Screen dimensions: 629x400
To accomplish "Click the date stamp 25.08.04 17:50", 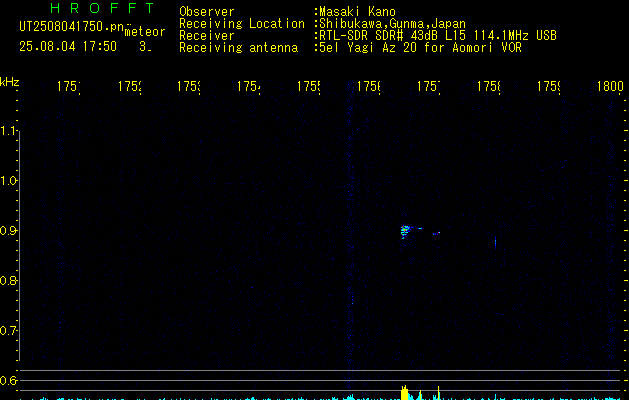I will pyautogui.click(x=68, y=47).
